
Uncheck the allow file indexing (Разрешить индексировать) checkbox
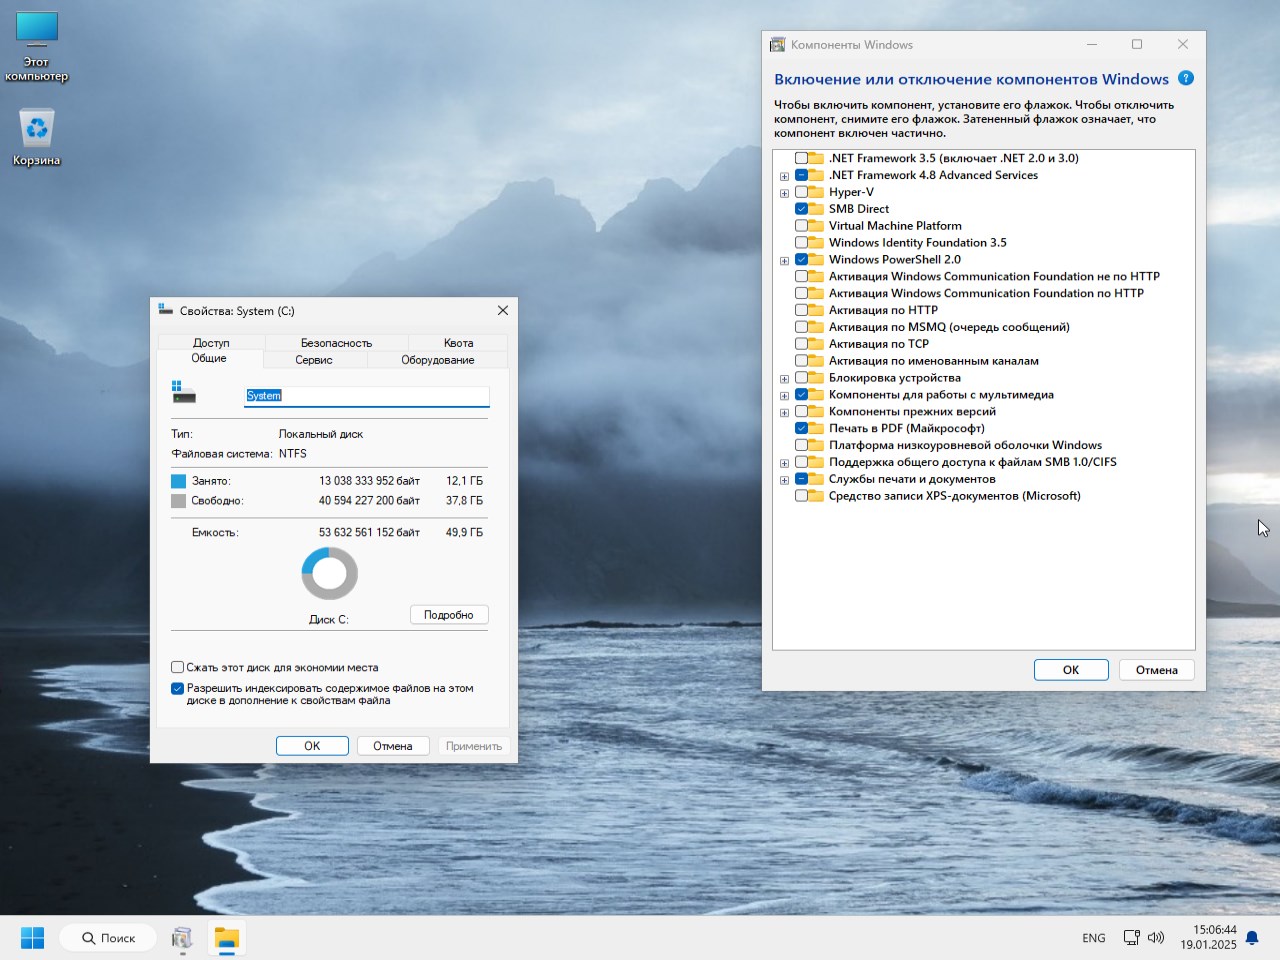pyautogui.click(x=177, y=688)
